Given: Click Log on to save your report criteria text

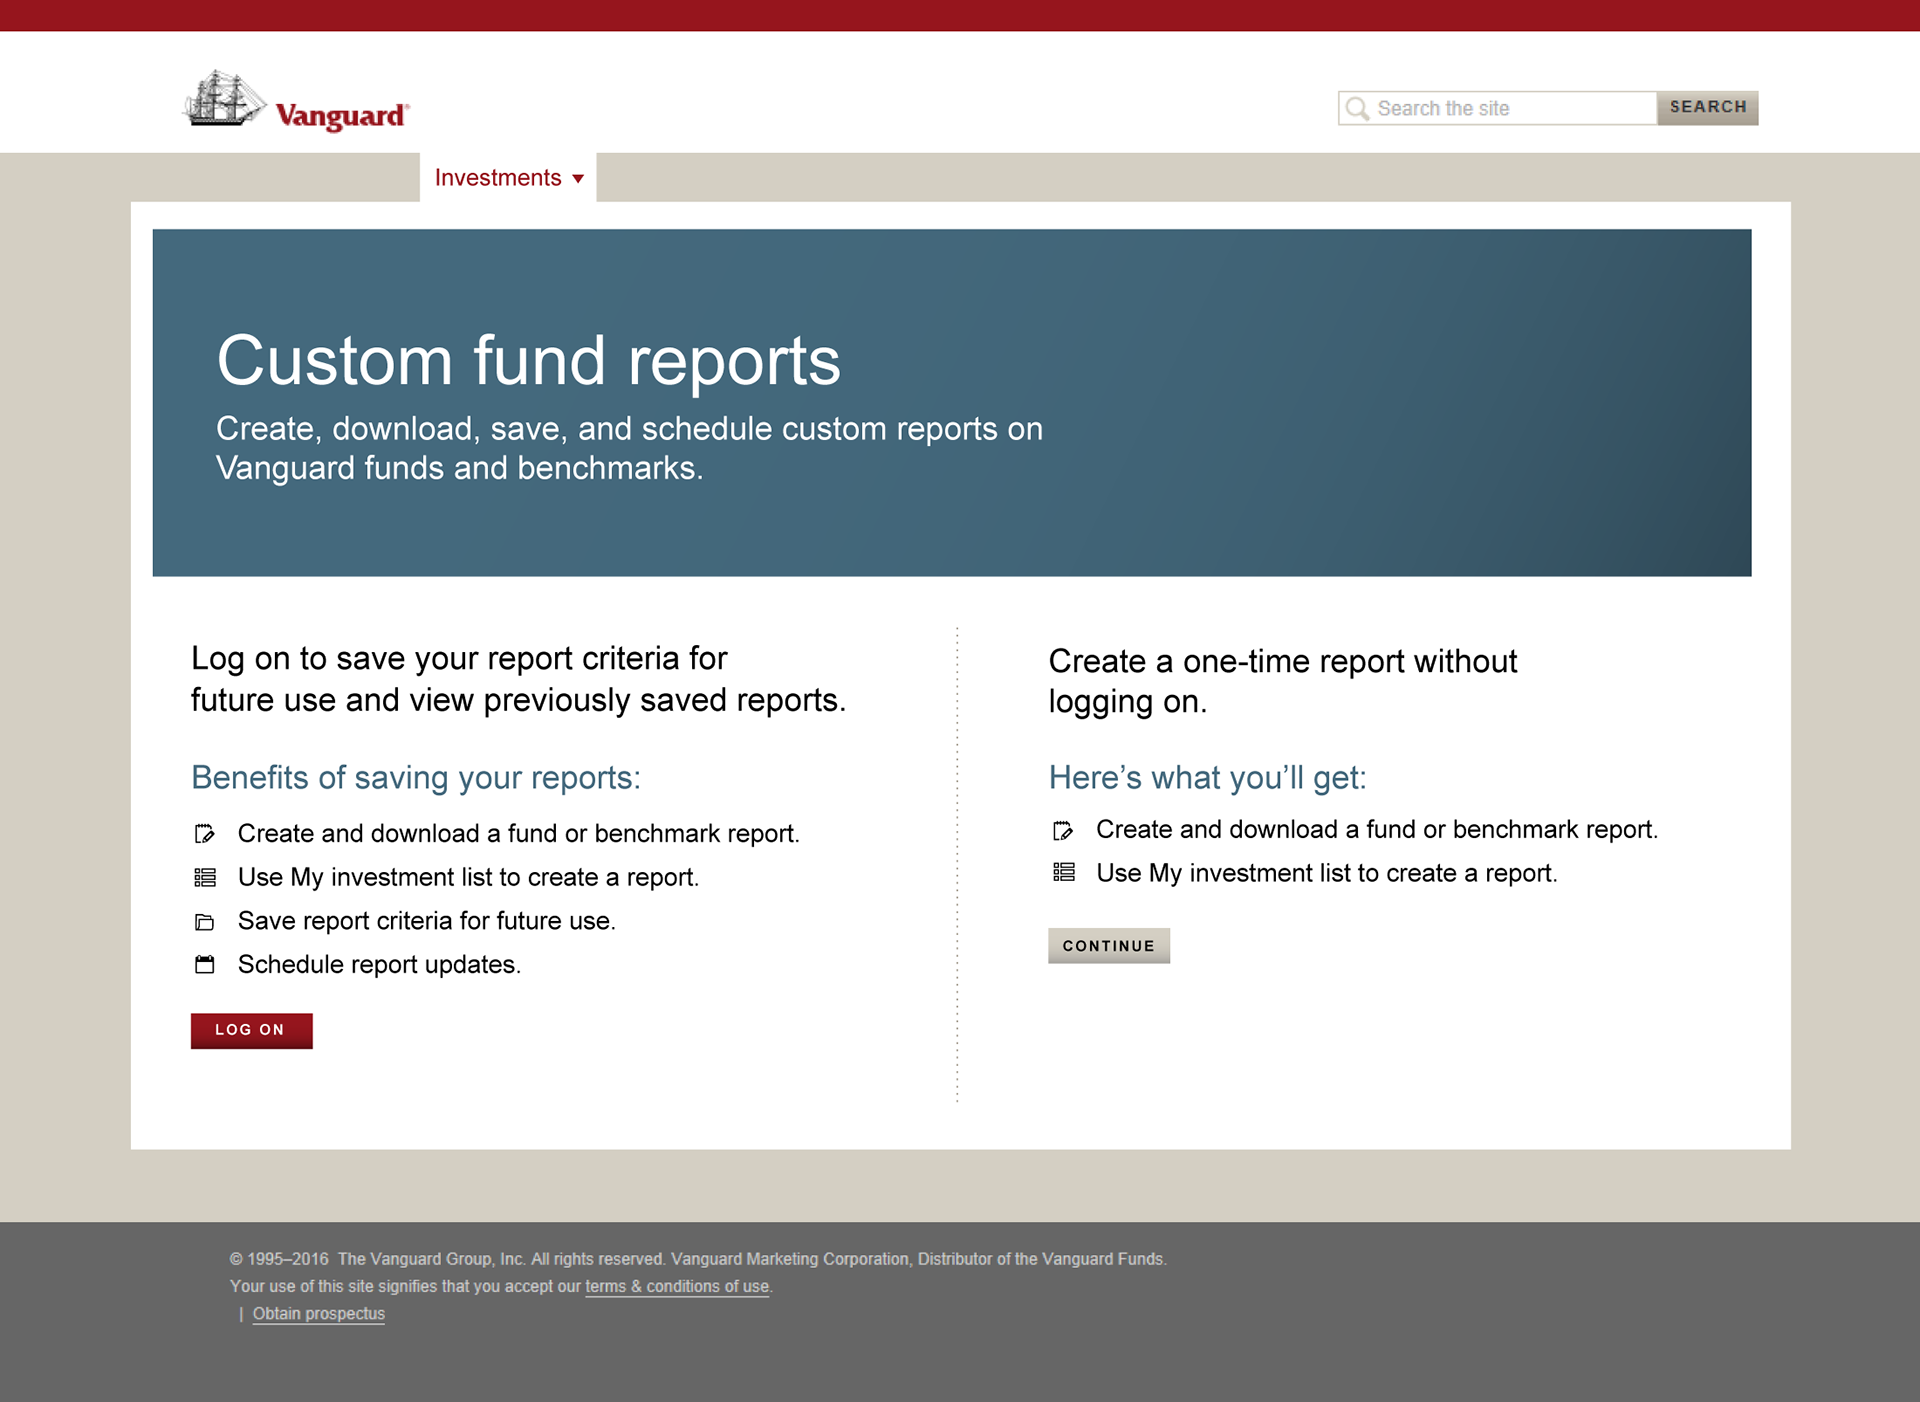Looking at the screenshot, I should [518, 679].
